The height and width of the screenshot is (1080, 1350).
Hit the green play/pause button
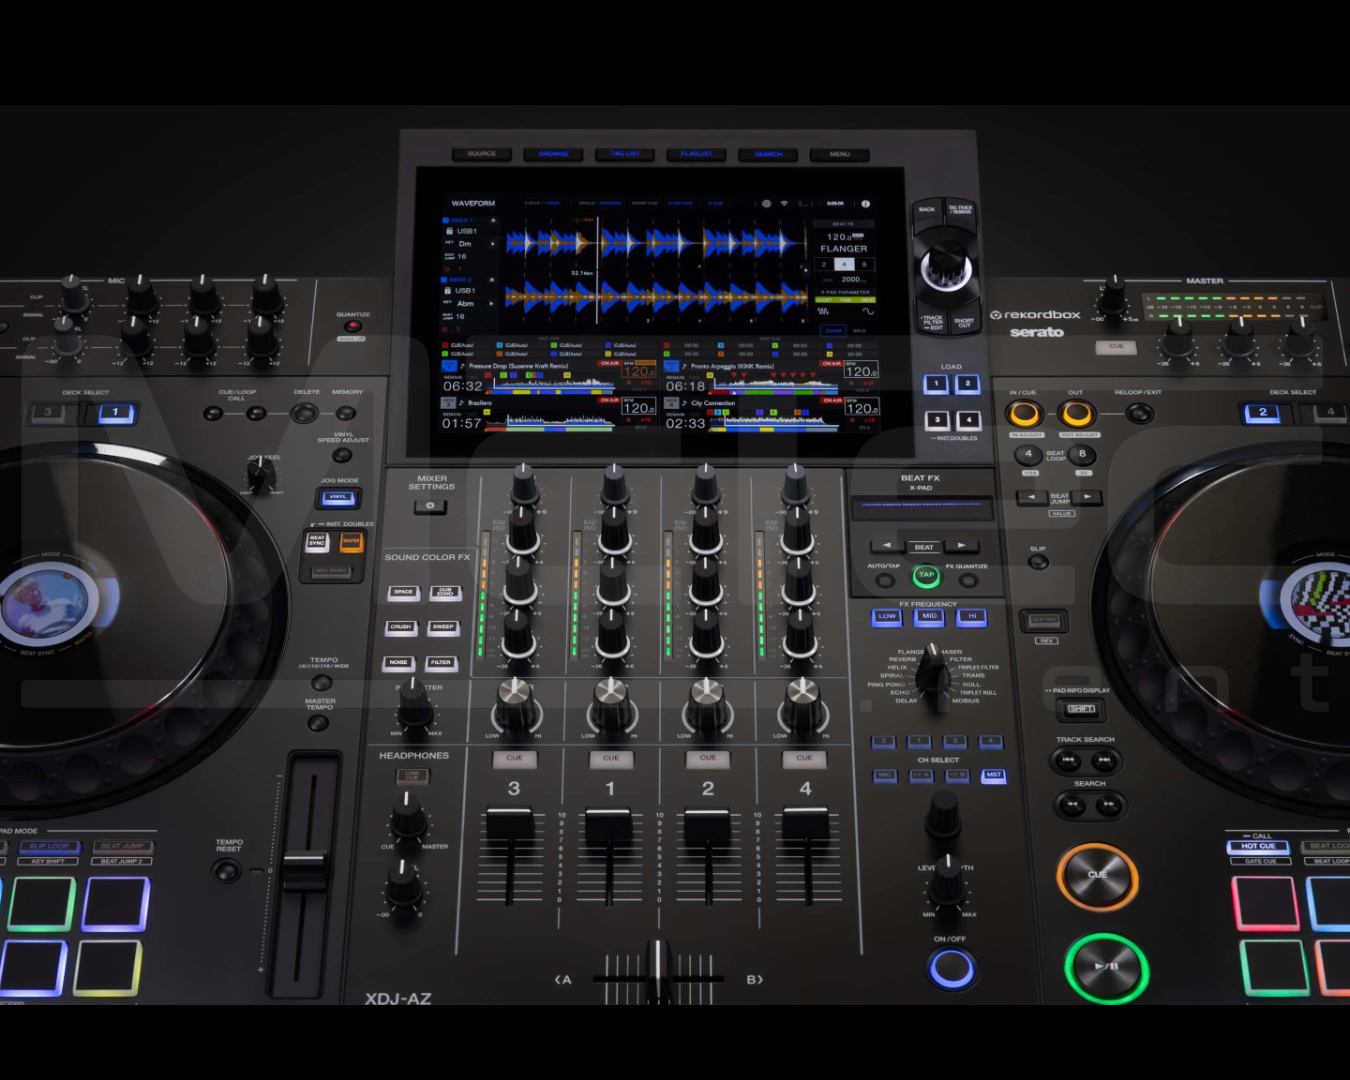(x=1106, y=967)
